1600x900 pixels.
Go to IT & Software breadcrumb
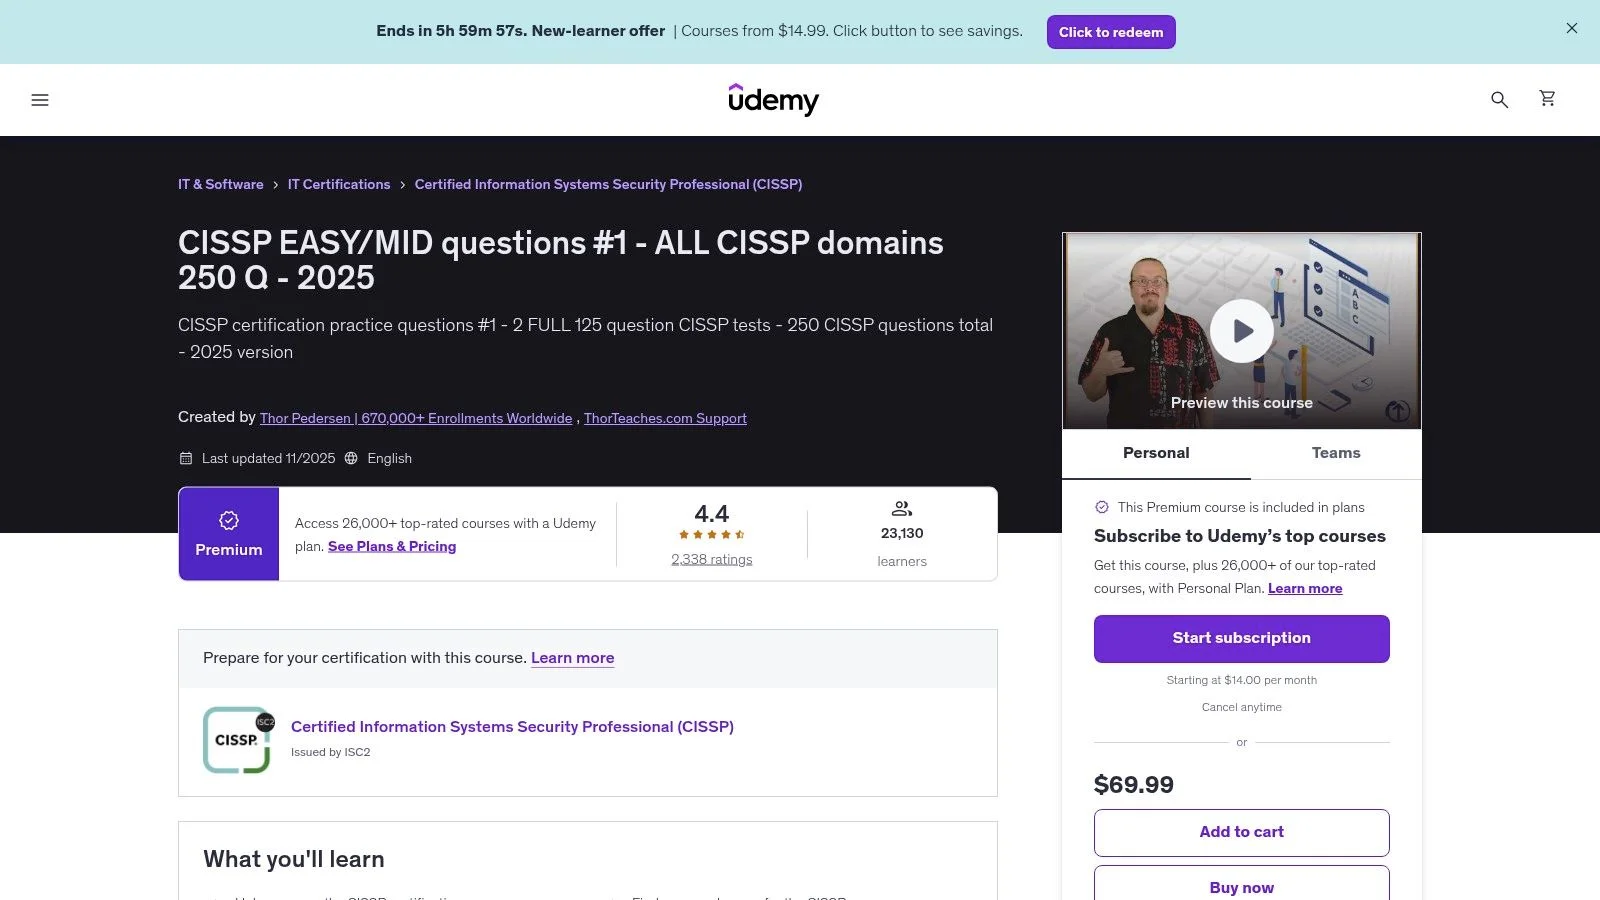[x=221, y=184]
